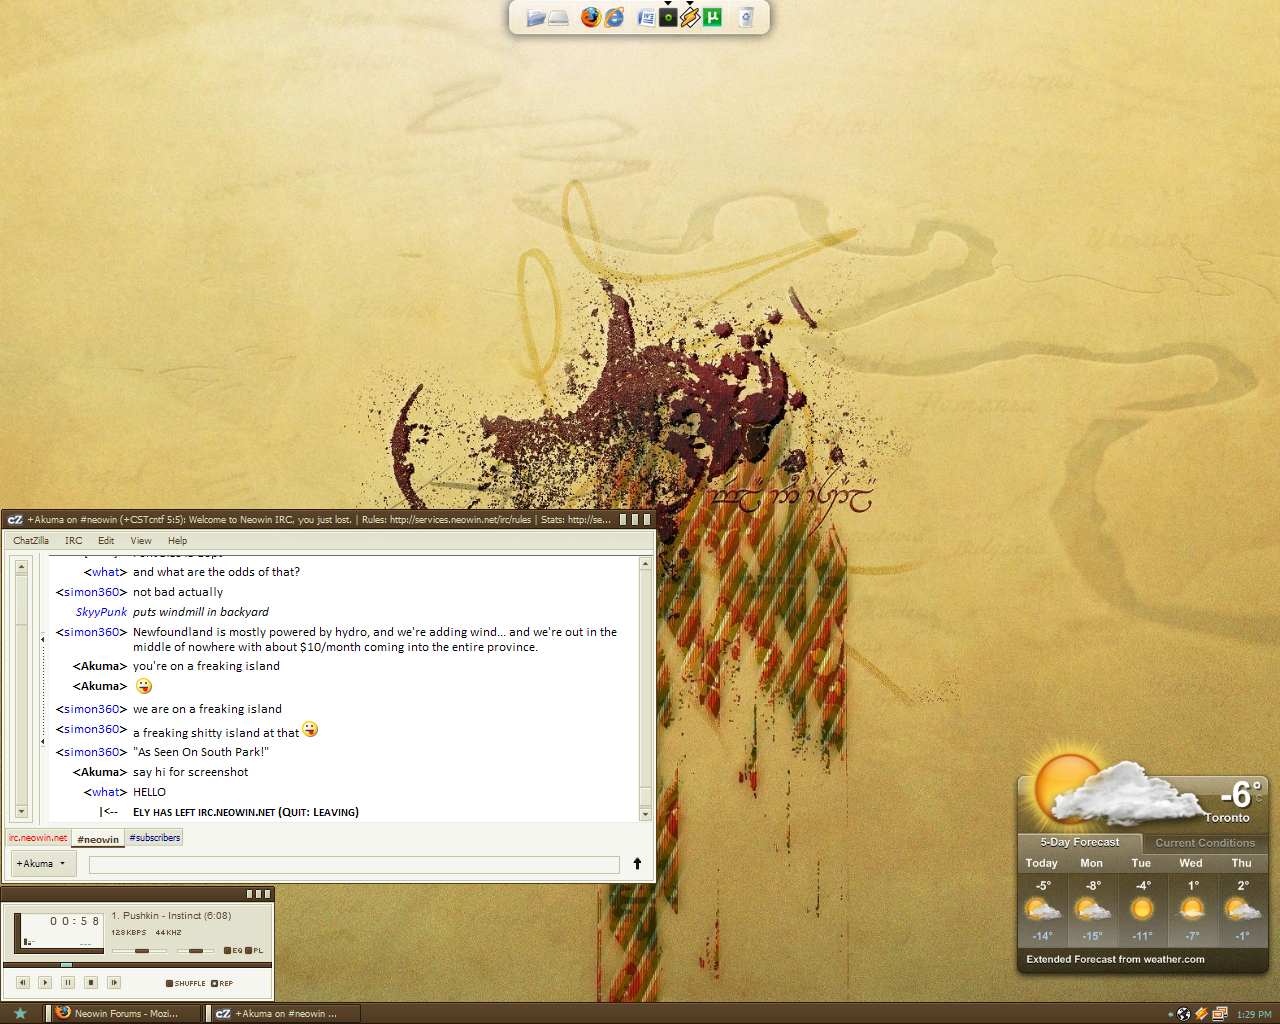Open the Recycle Bin in dock

coord(746,17)
